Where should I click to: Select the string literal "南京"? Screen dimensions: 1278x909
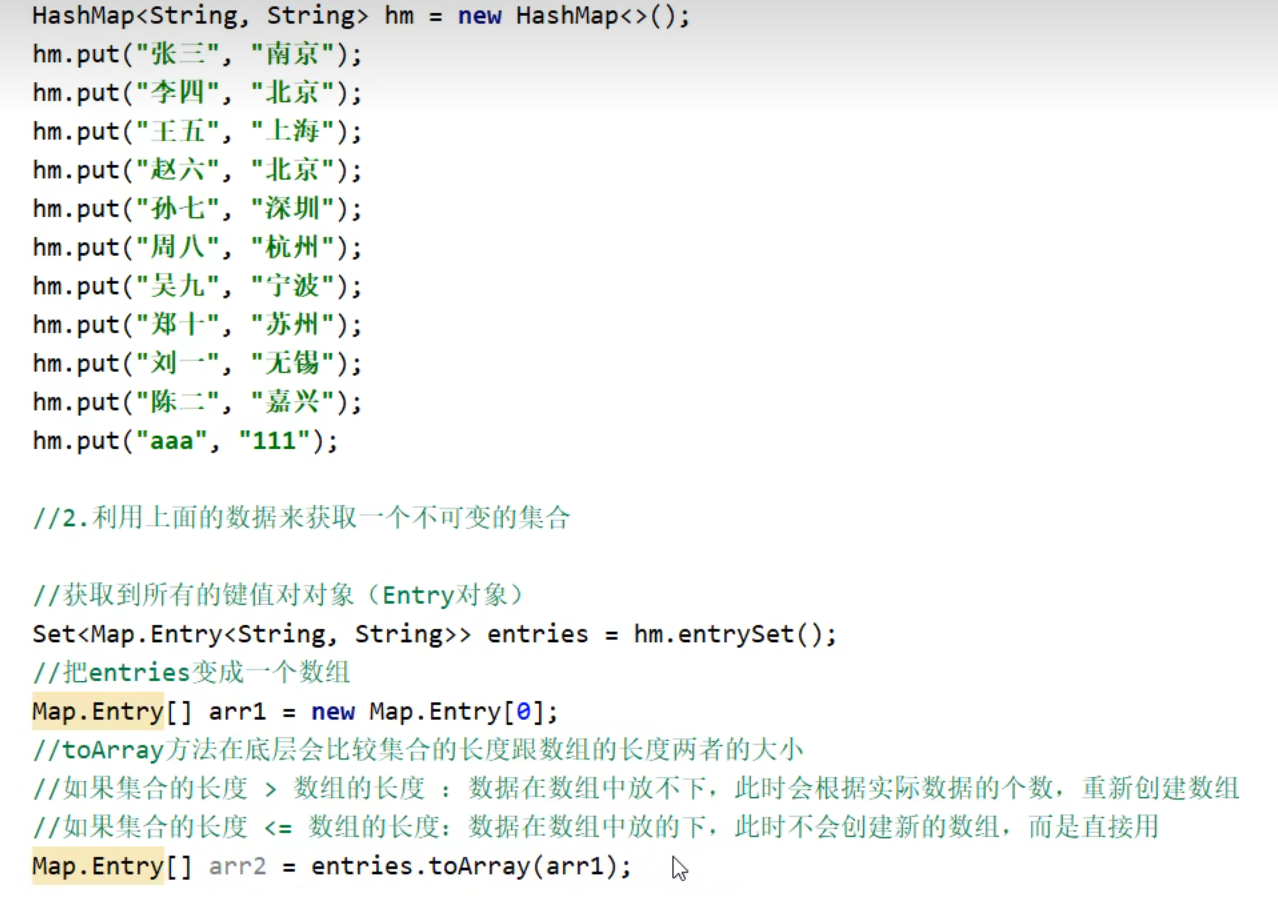pos(291,53)
